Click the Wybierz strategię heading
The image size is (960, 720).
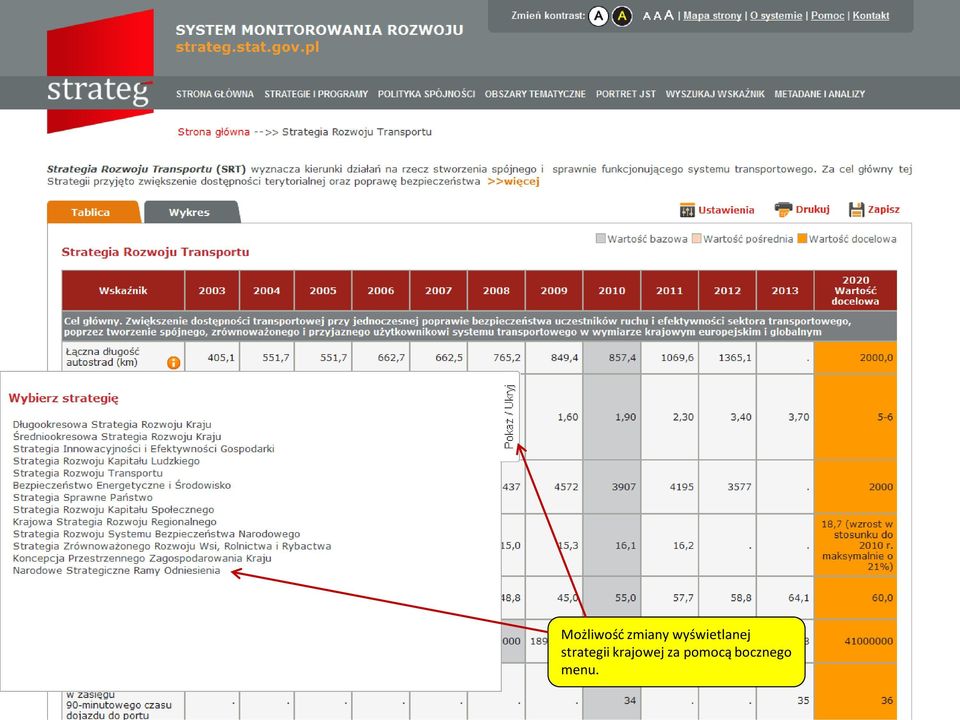click(x=64, y=398)
